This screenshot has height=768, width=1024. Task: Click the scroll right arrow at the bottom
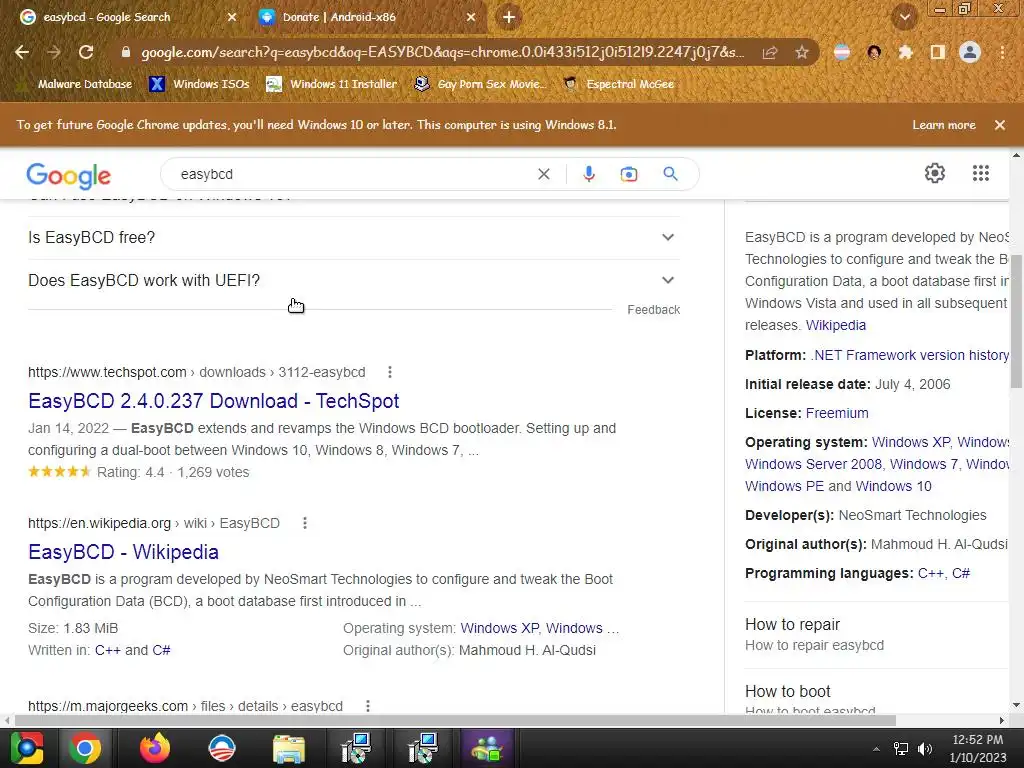click(x=1002, y=720)
